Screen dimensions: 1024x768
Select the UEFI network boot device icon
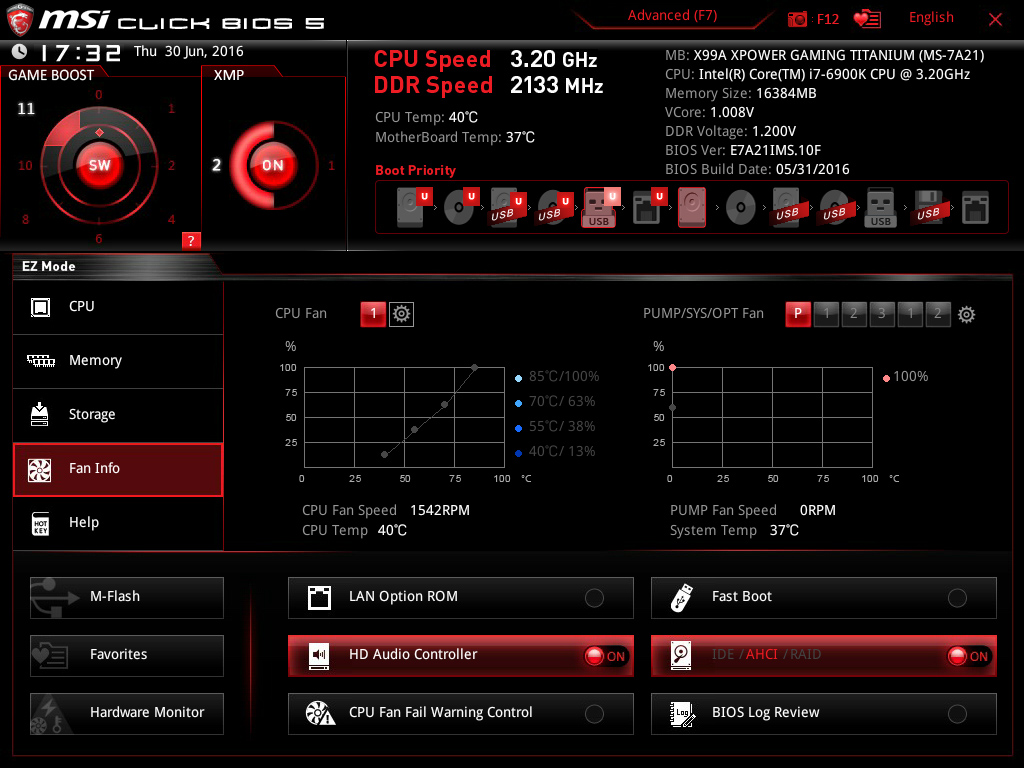click(649, 207)
